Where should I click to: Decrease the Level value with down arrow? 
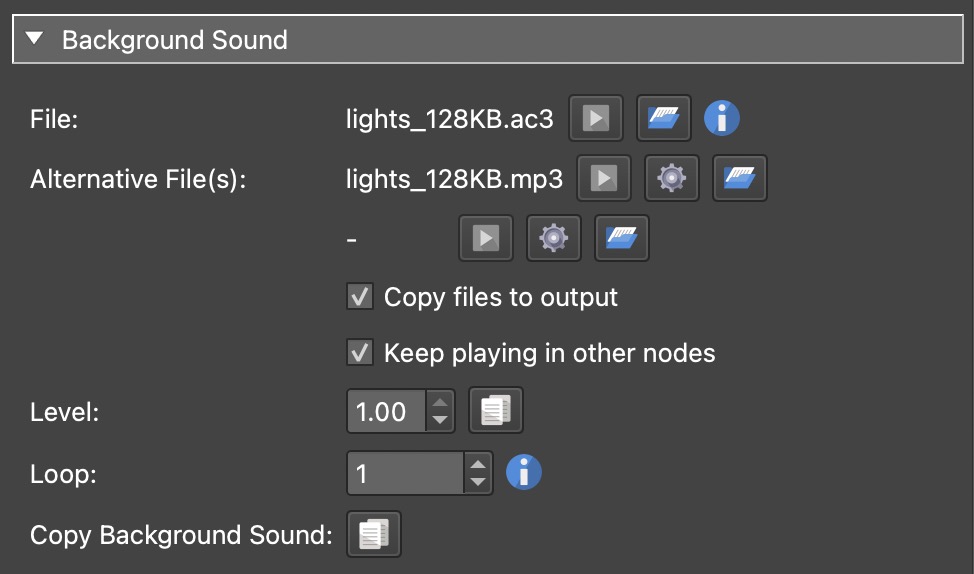click(x=440, y=421)
